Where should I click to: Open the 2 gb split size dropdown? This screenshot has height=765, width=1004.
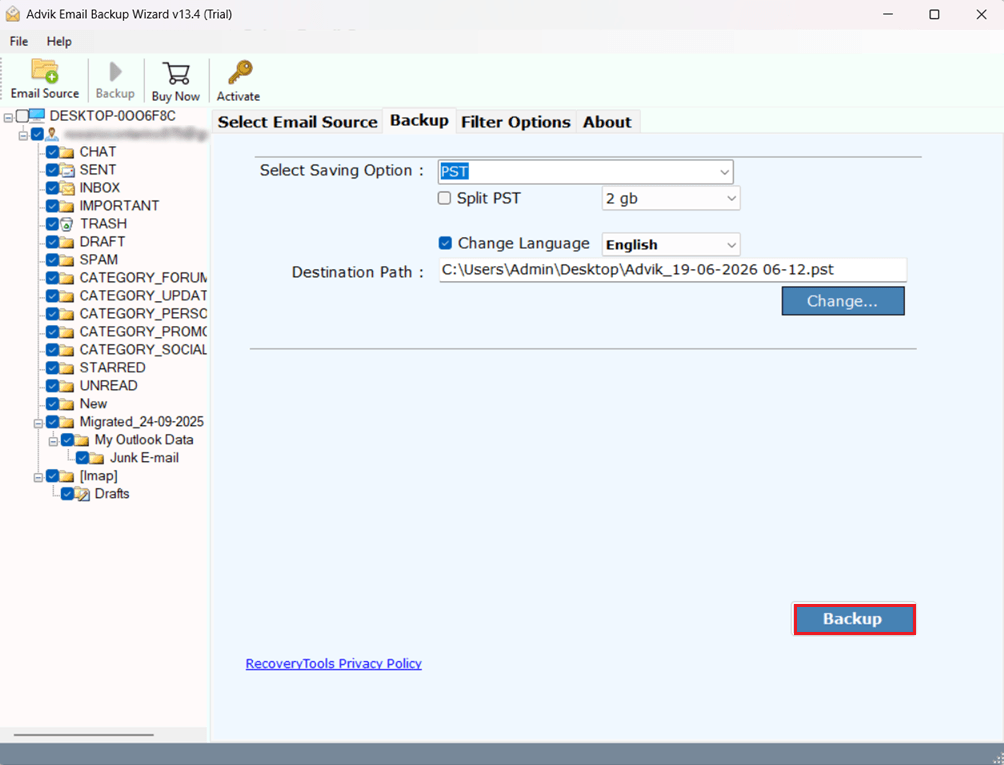coord(670,198)
